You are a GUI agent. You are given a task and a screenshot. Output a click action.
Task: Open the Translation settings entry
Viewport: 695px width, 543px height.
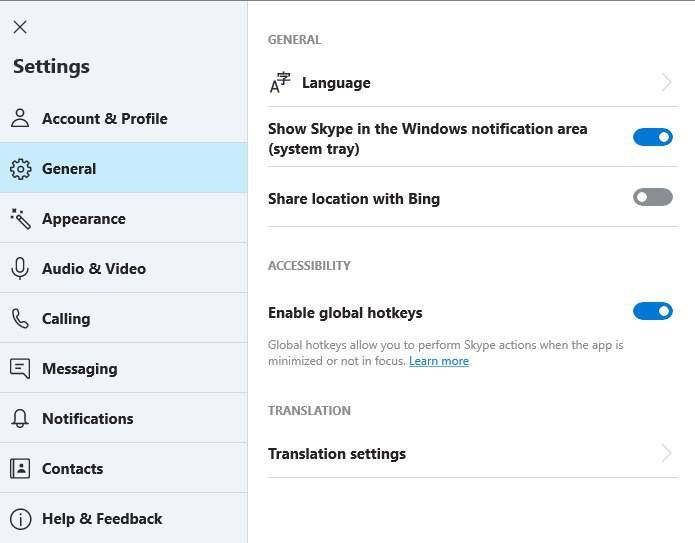tap(472, 453)
